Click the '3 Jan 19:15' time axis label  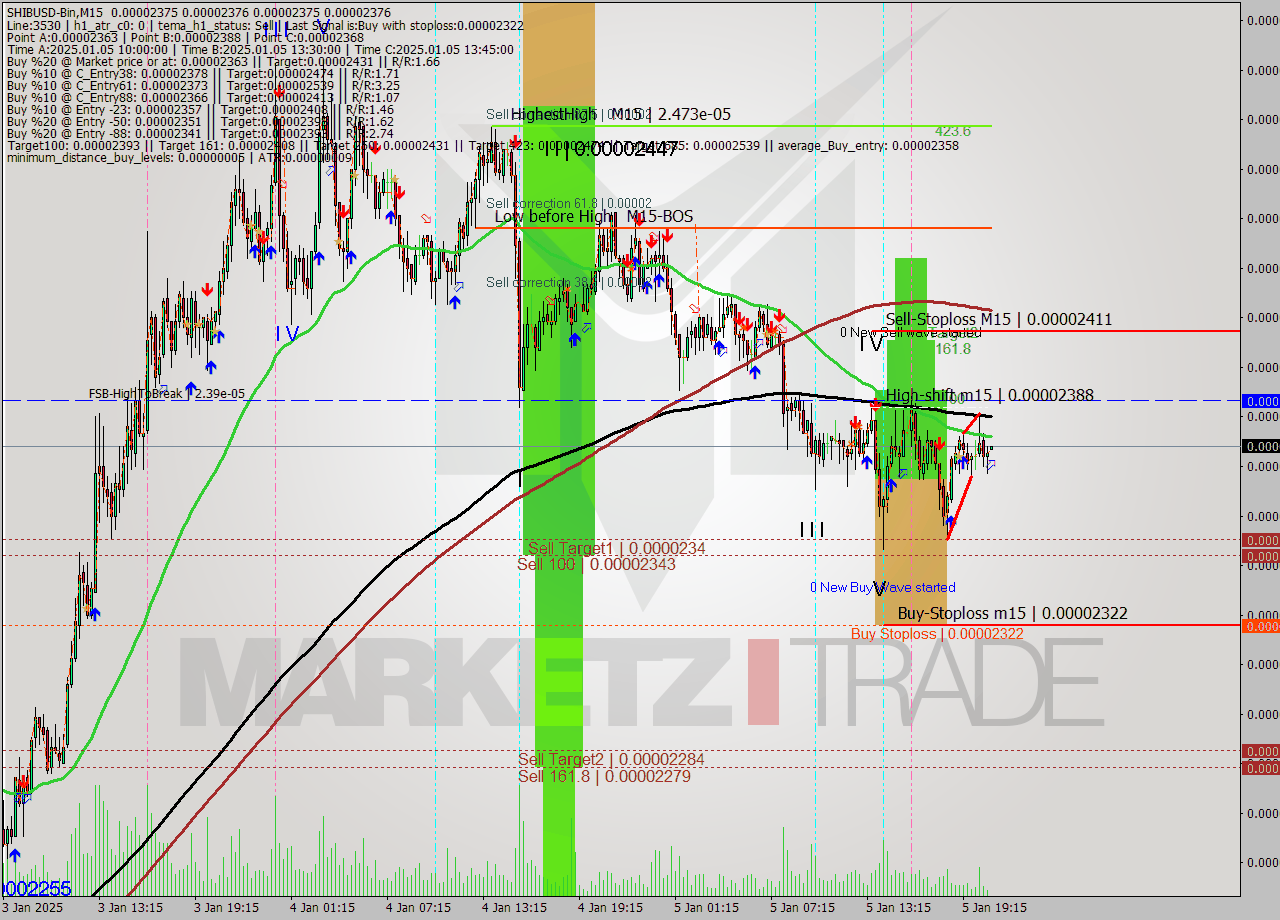point(226,908)
